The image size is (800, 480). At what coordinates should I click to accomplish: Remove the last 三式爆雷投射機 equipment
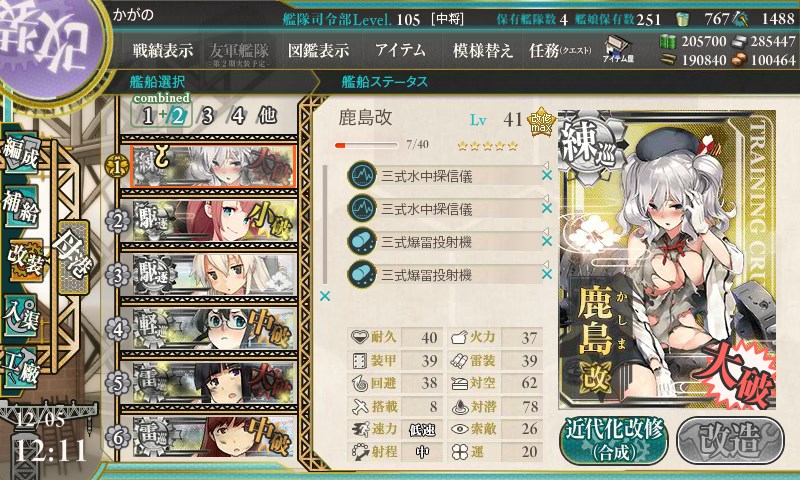tap(546, 274)
